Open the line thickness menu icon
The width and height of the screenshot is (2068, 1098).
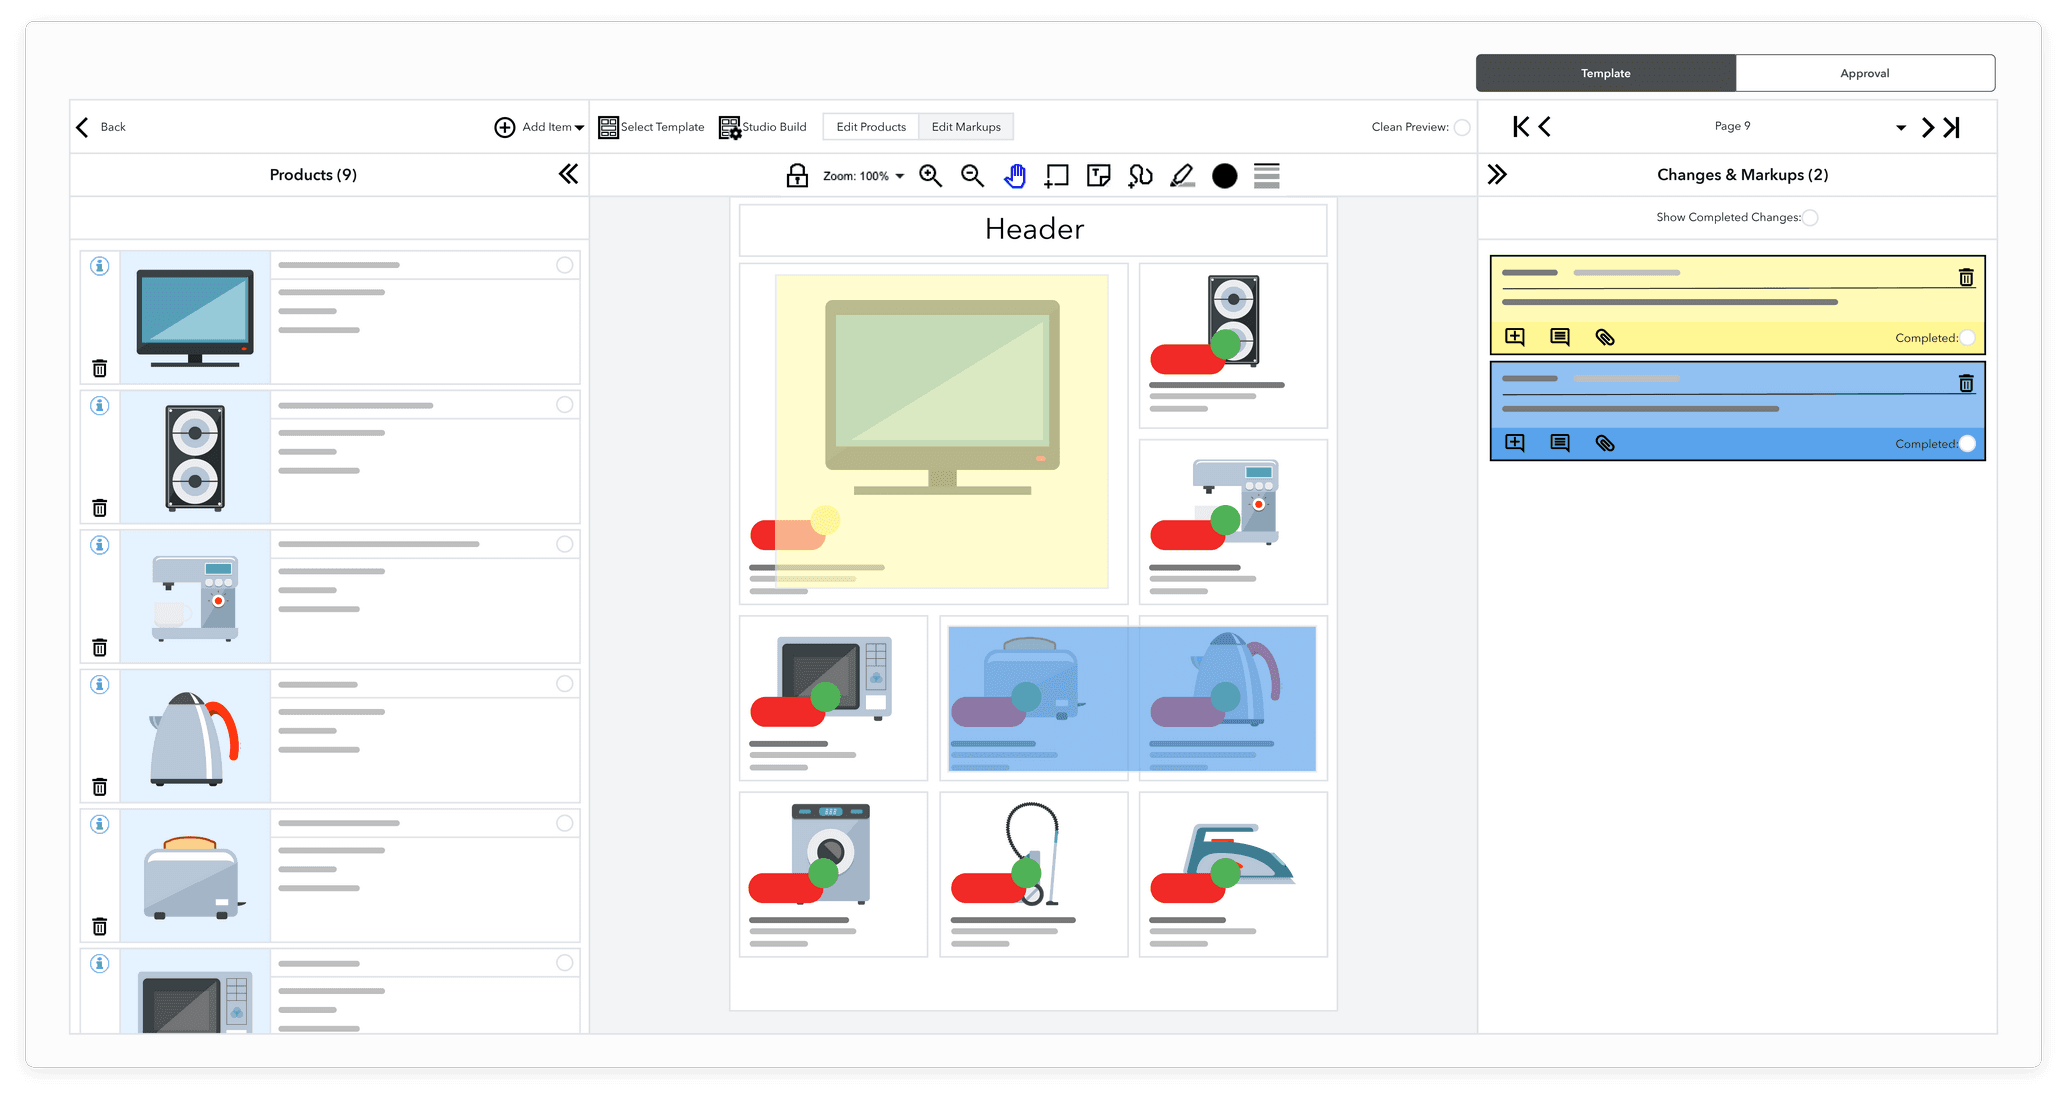tap(1266, 176)
